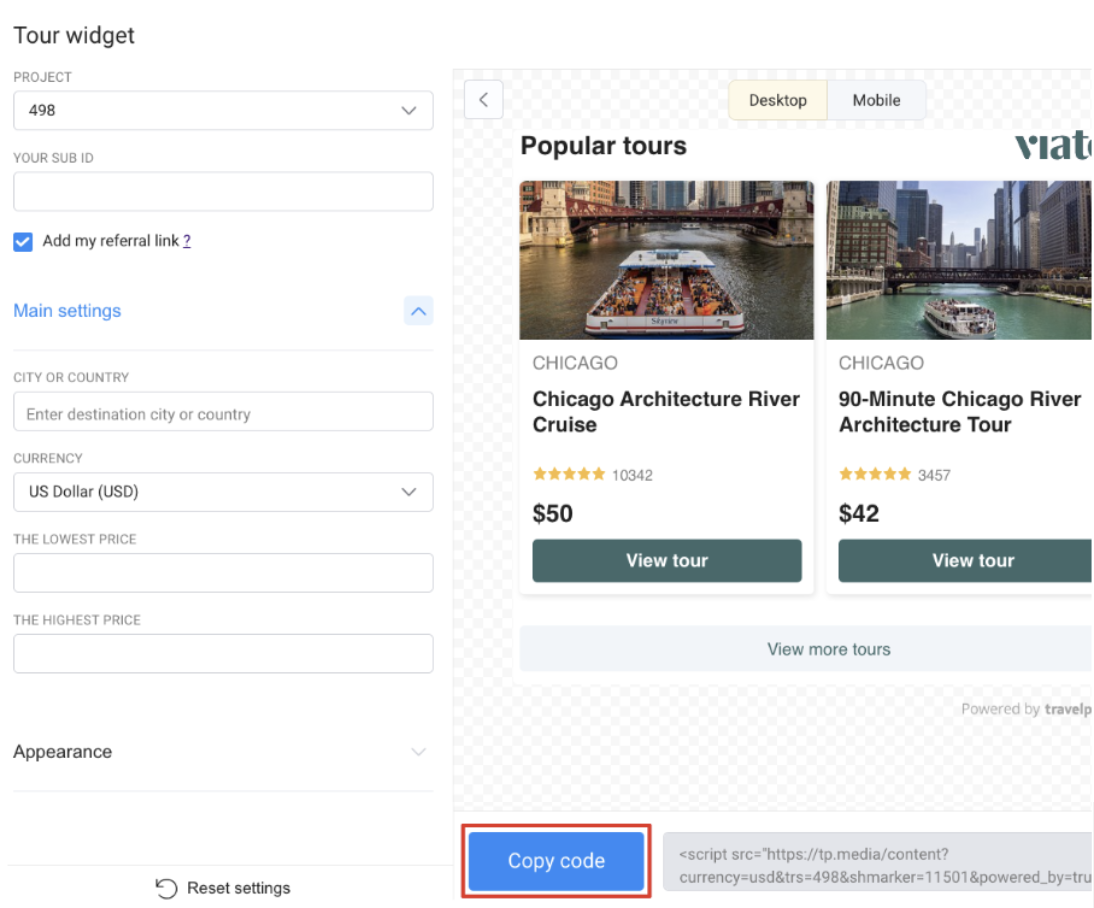
Task: Click the Lowest Price input field
Action: [223, 573]
